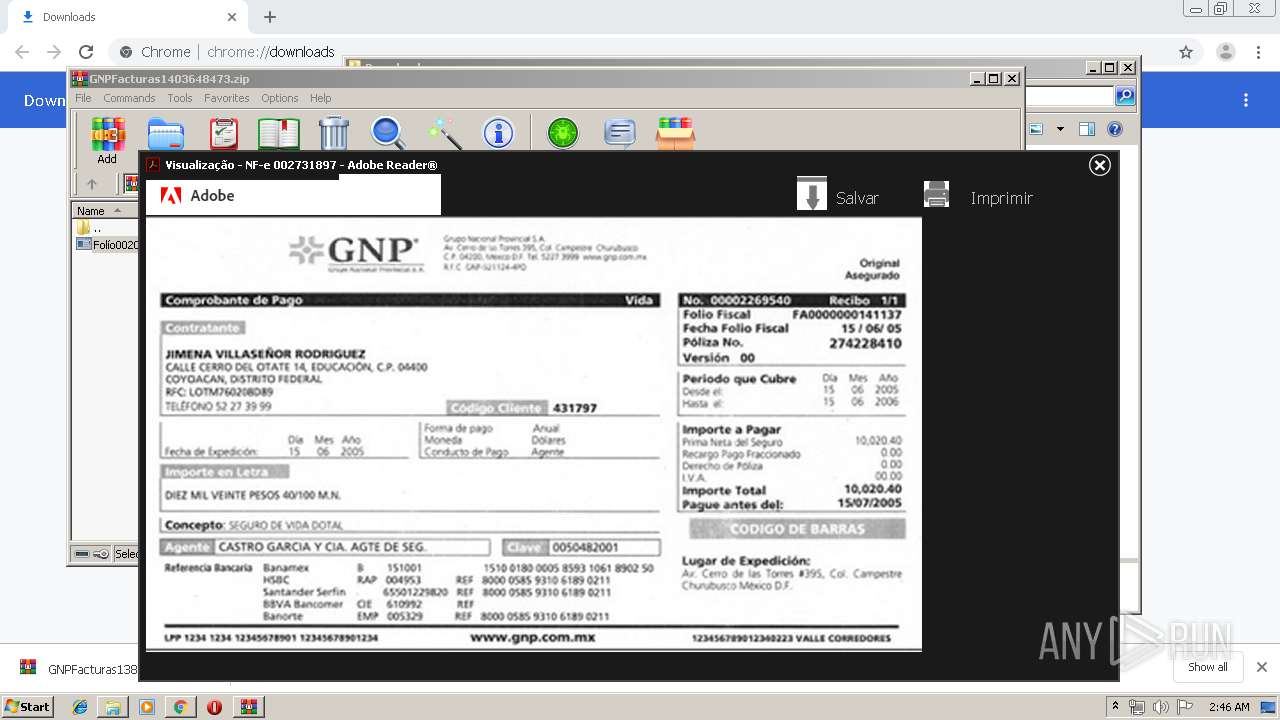Open the WinRAR Help menu
Viewport: 1280px width, 720px height.
[x=320, y=98]
